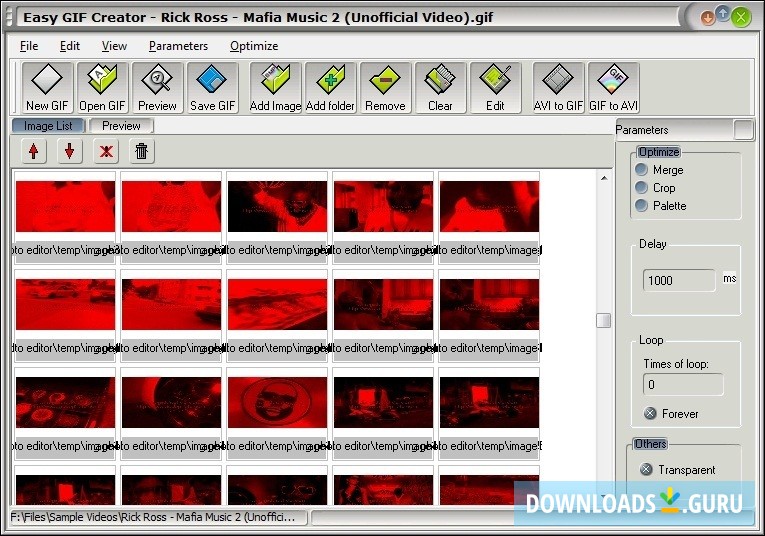Click the Optimize group label
Screen dimensions: 765x536
(659, 152)
